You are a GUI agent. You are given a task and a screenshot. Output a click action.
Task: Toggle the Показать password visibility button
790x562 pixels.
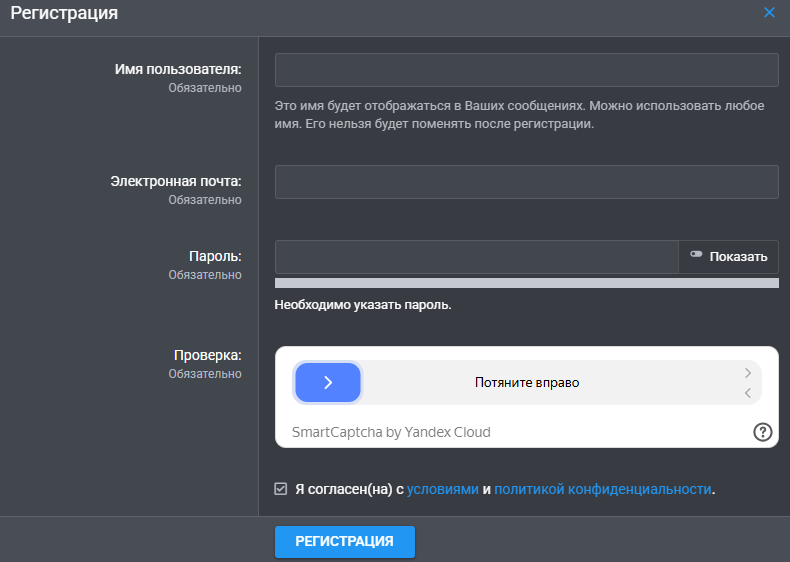pos(728,257)
